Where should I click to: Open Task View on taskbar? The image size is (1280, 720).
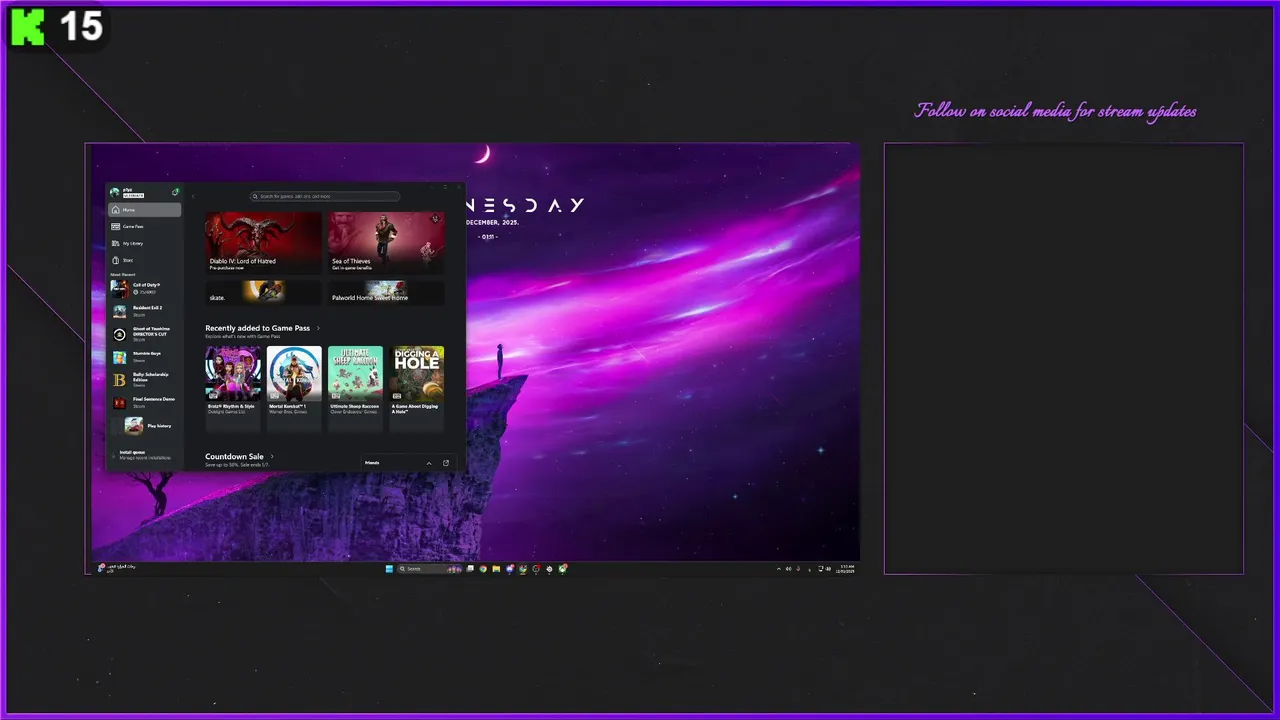470,569
